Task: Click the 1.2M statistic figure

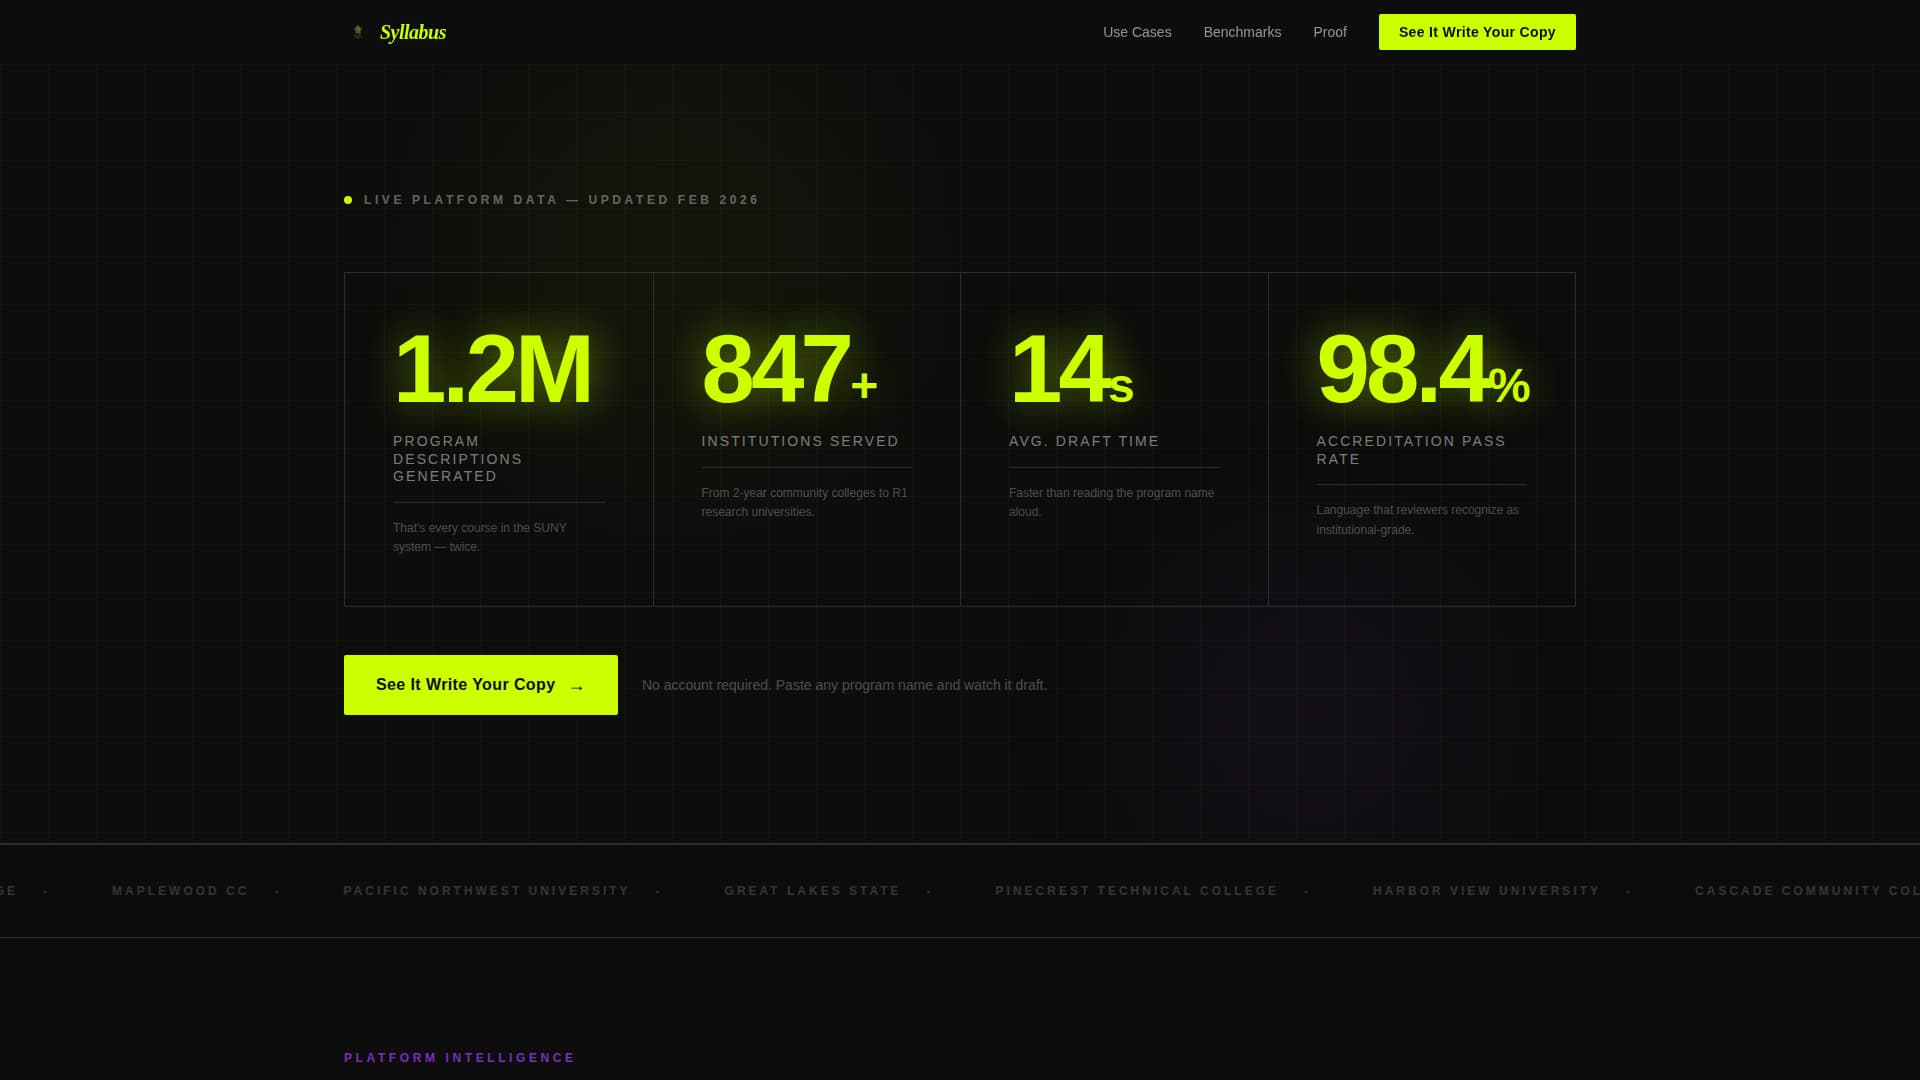Action: coord(492,369)
